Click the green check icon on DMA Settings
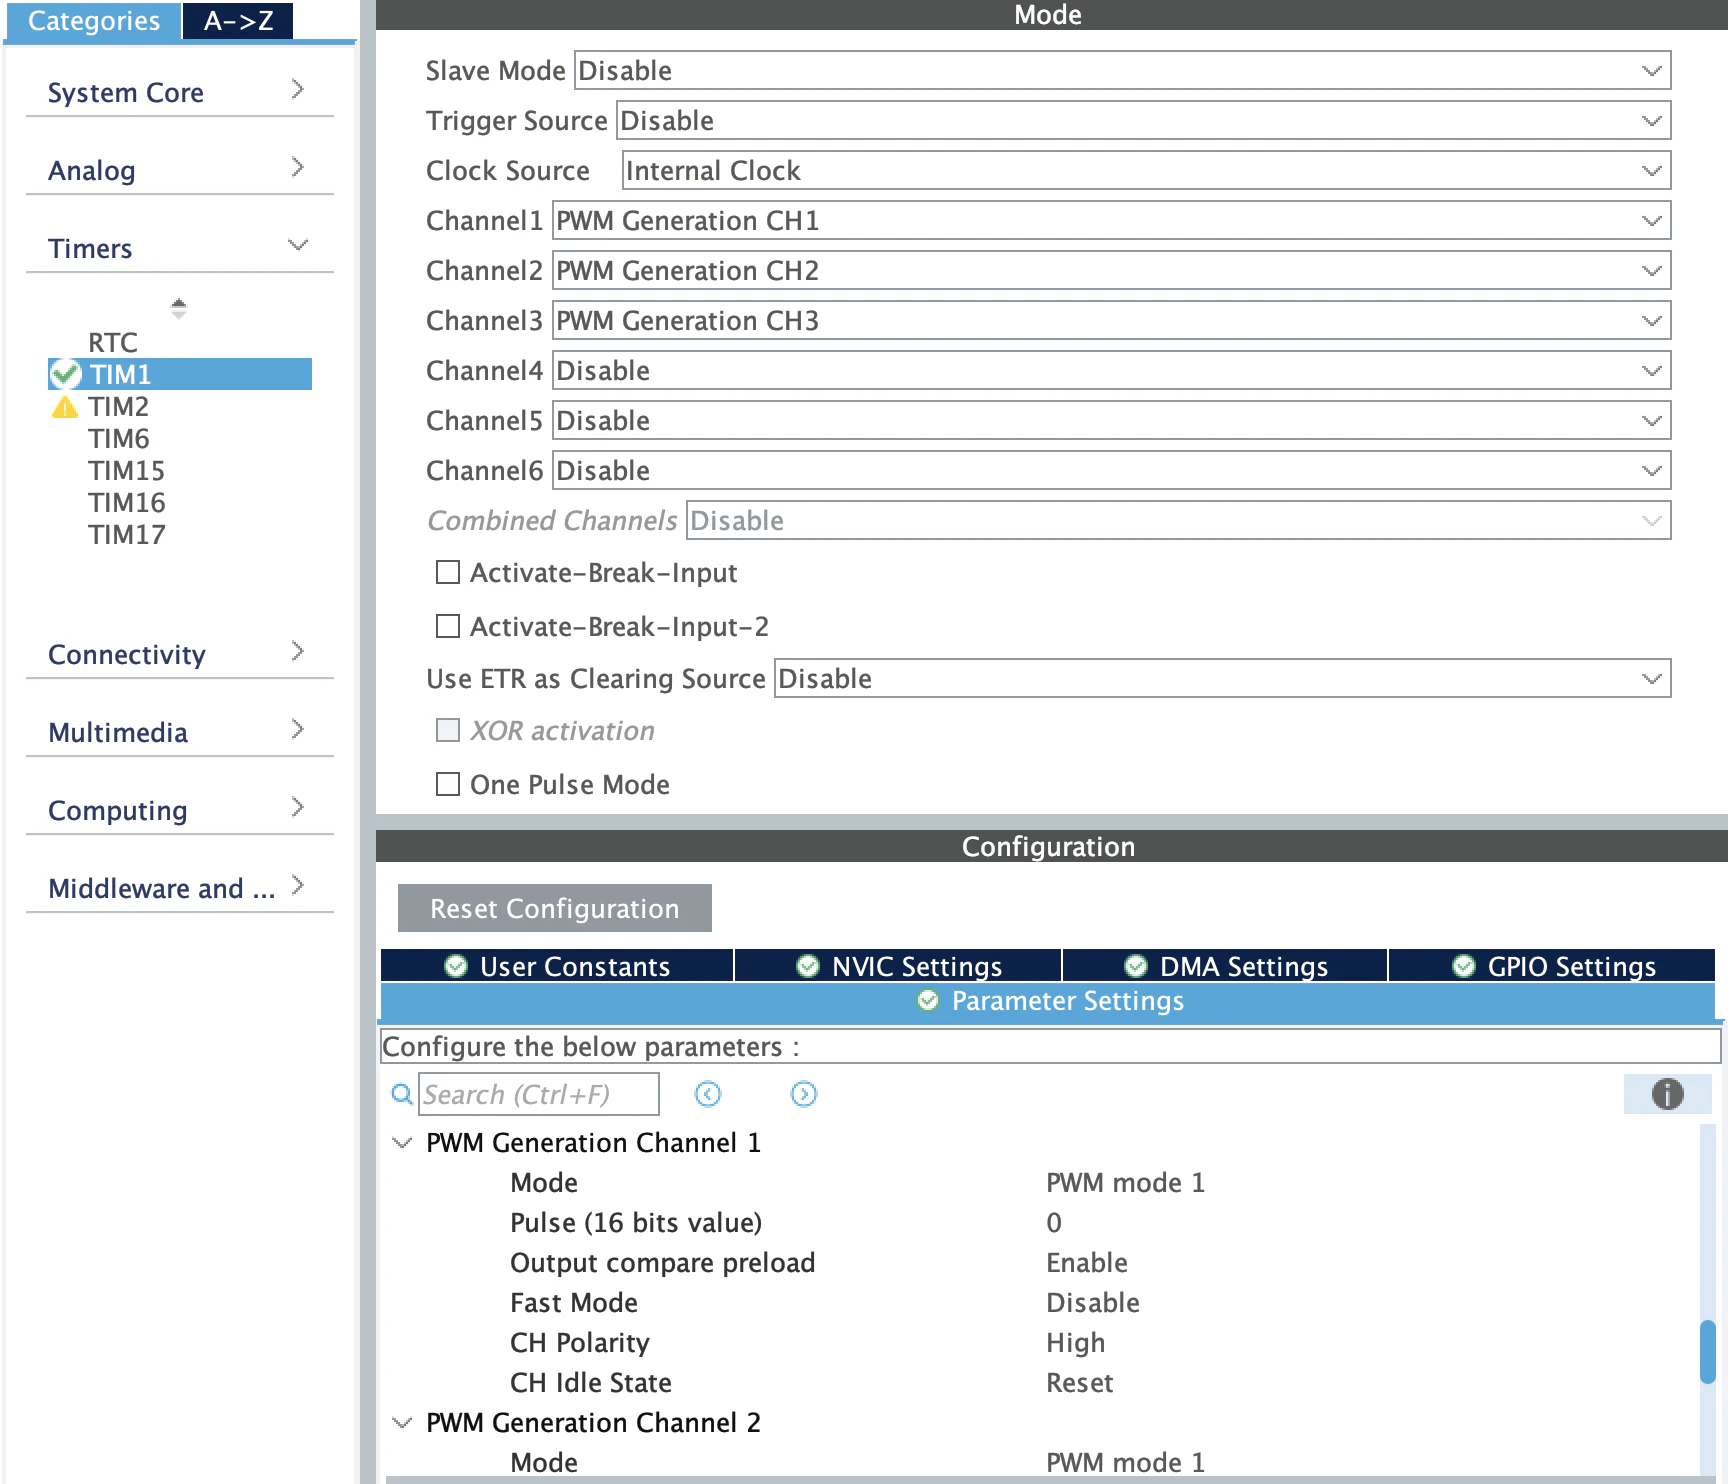1728x1484 pixels. coord(1136,966)
